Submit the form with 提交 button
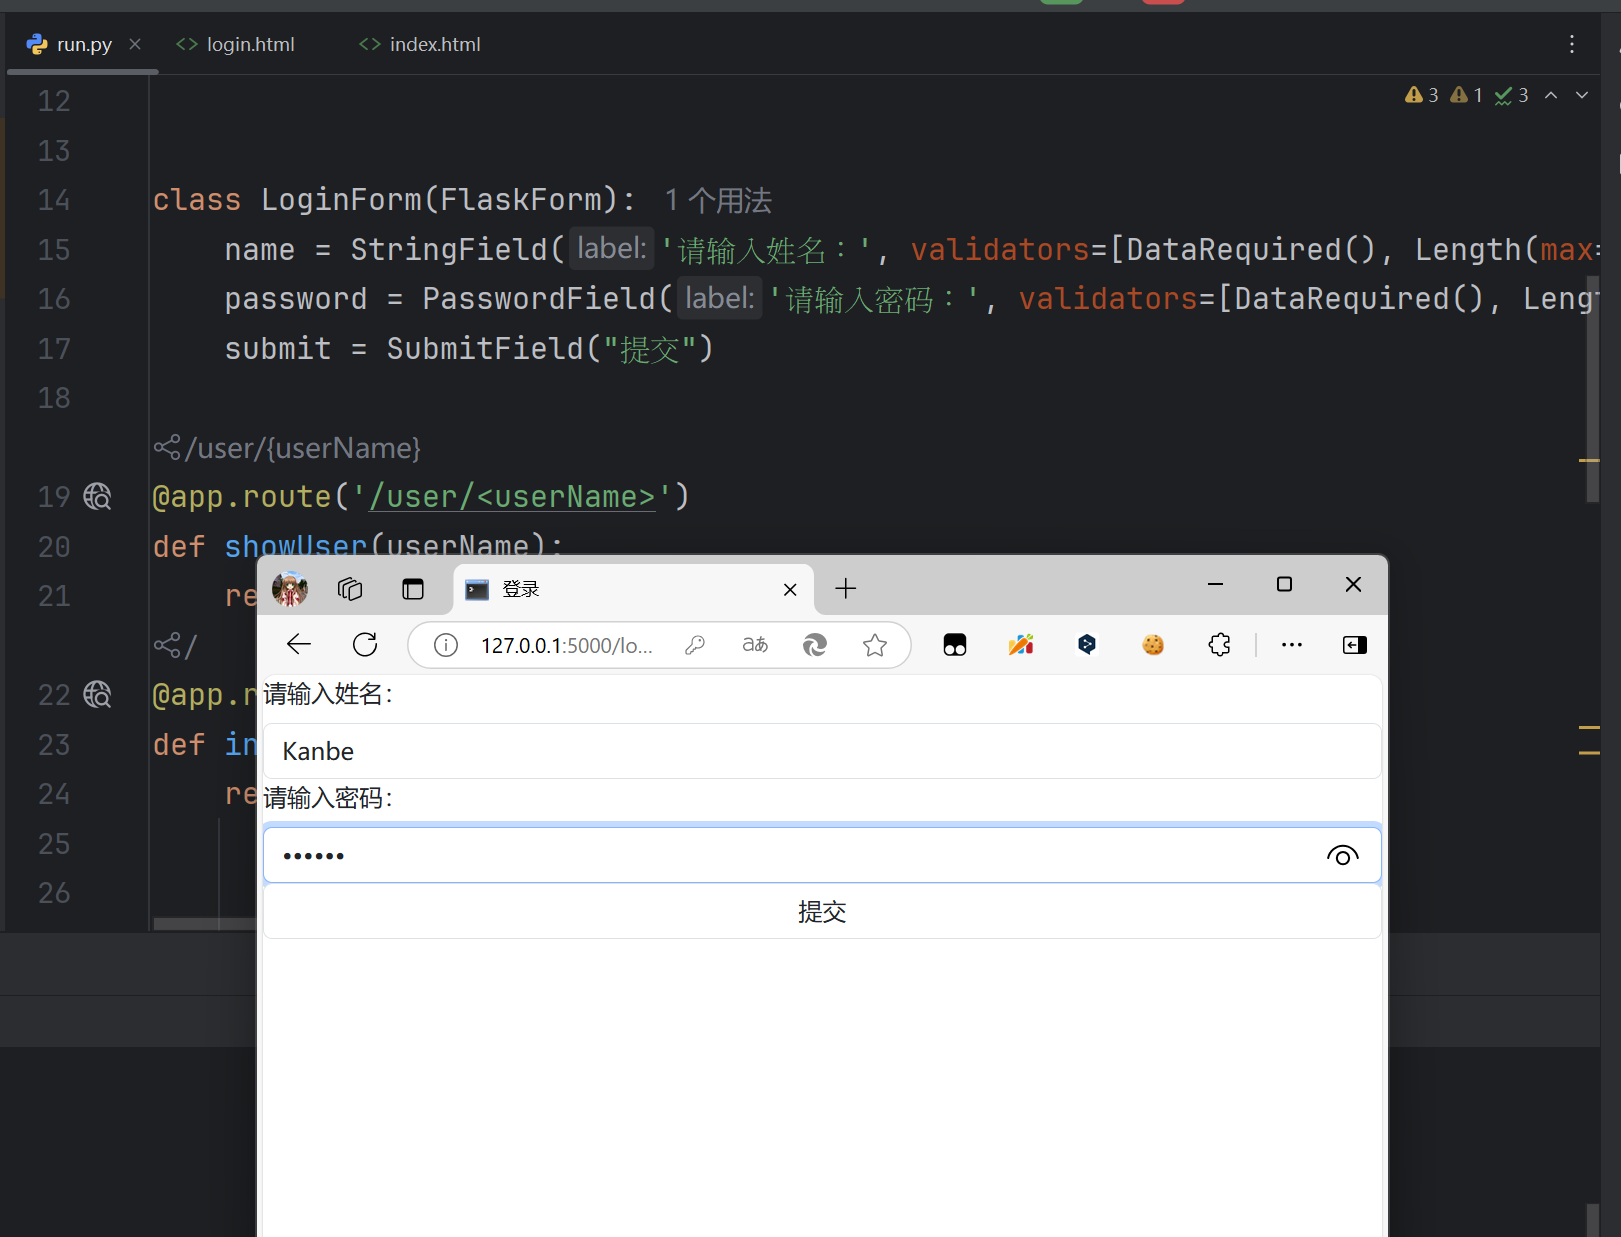Image resolution: width=1621 pixels, height=1237 pixels. pos(822,912)
